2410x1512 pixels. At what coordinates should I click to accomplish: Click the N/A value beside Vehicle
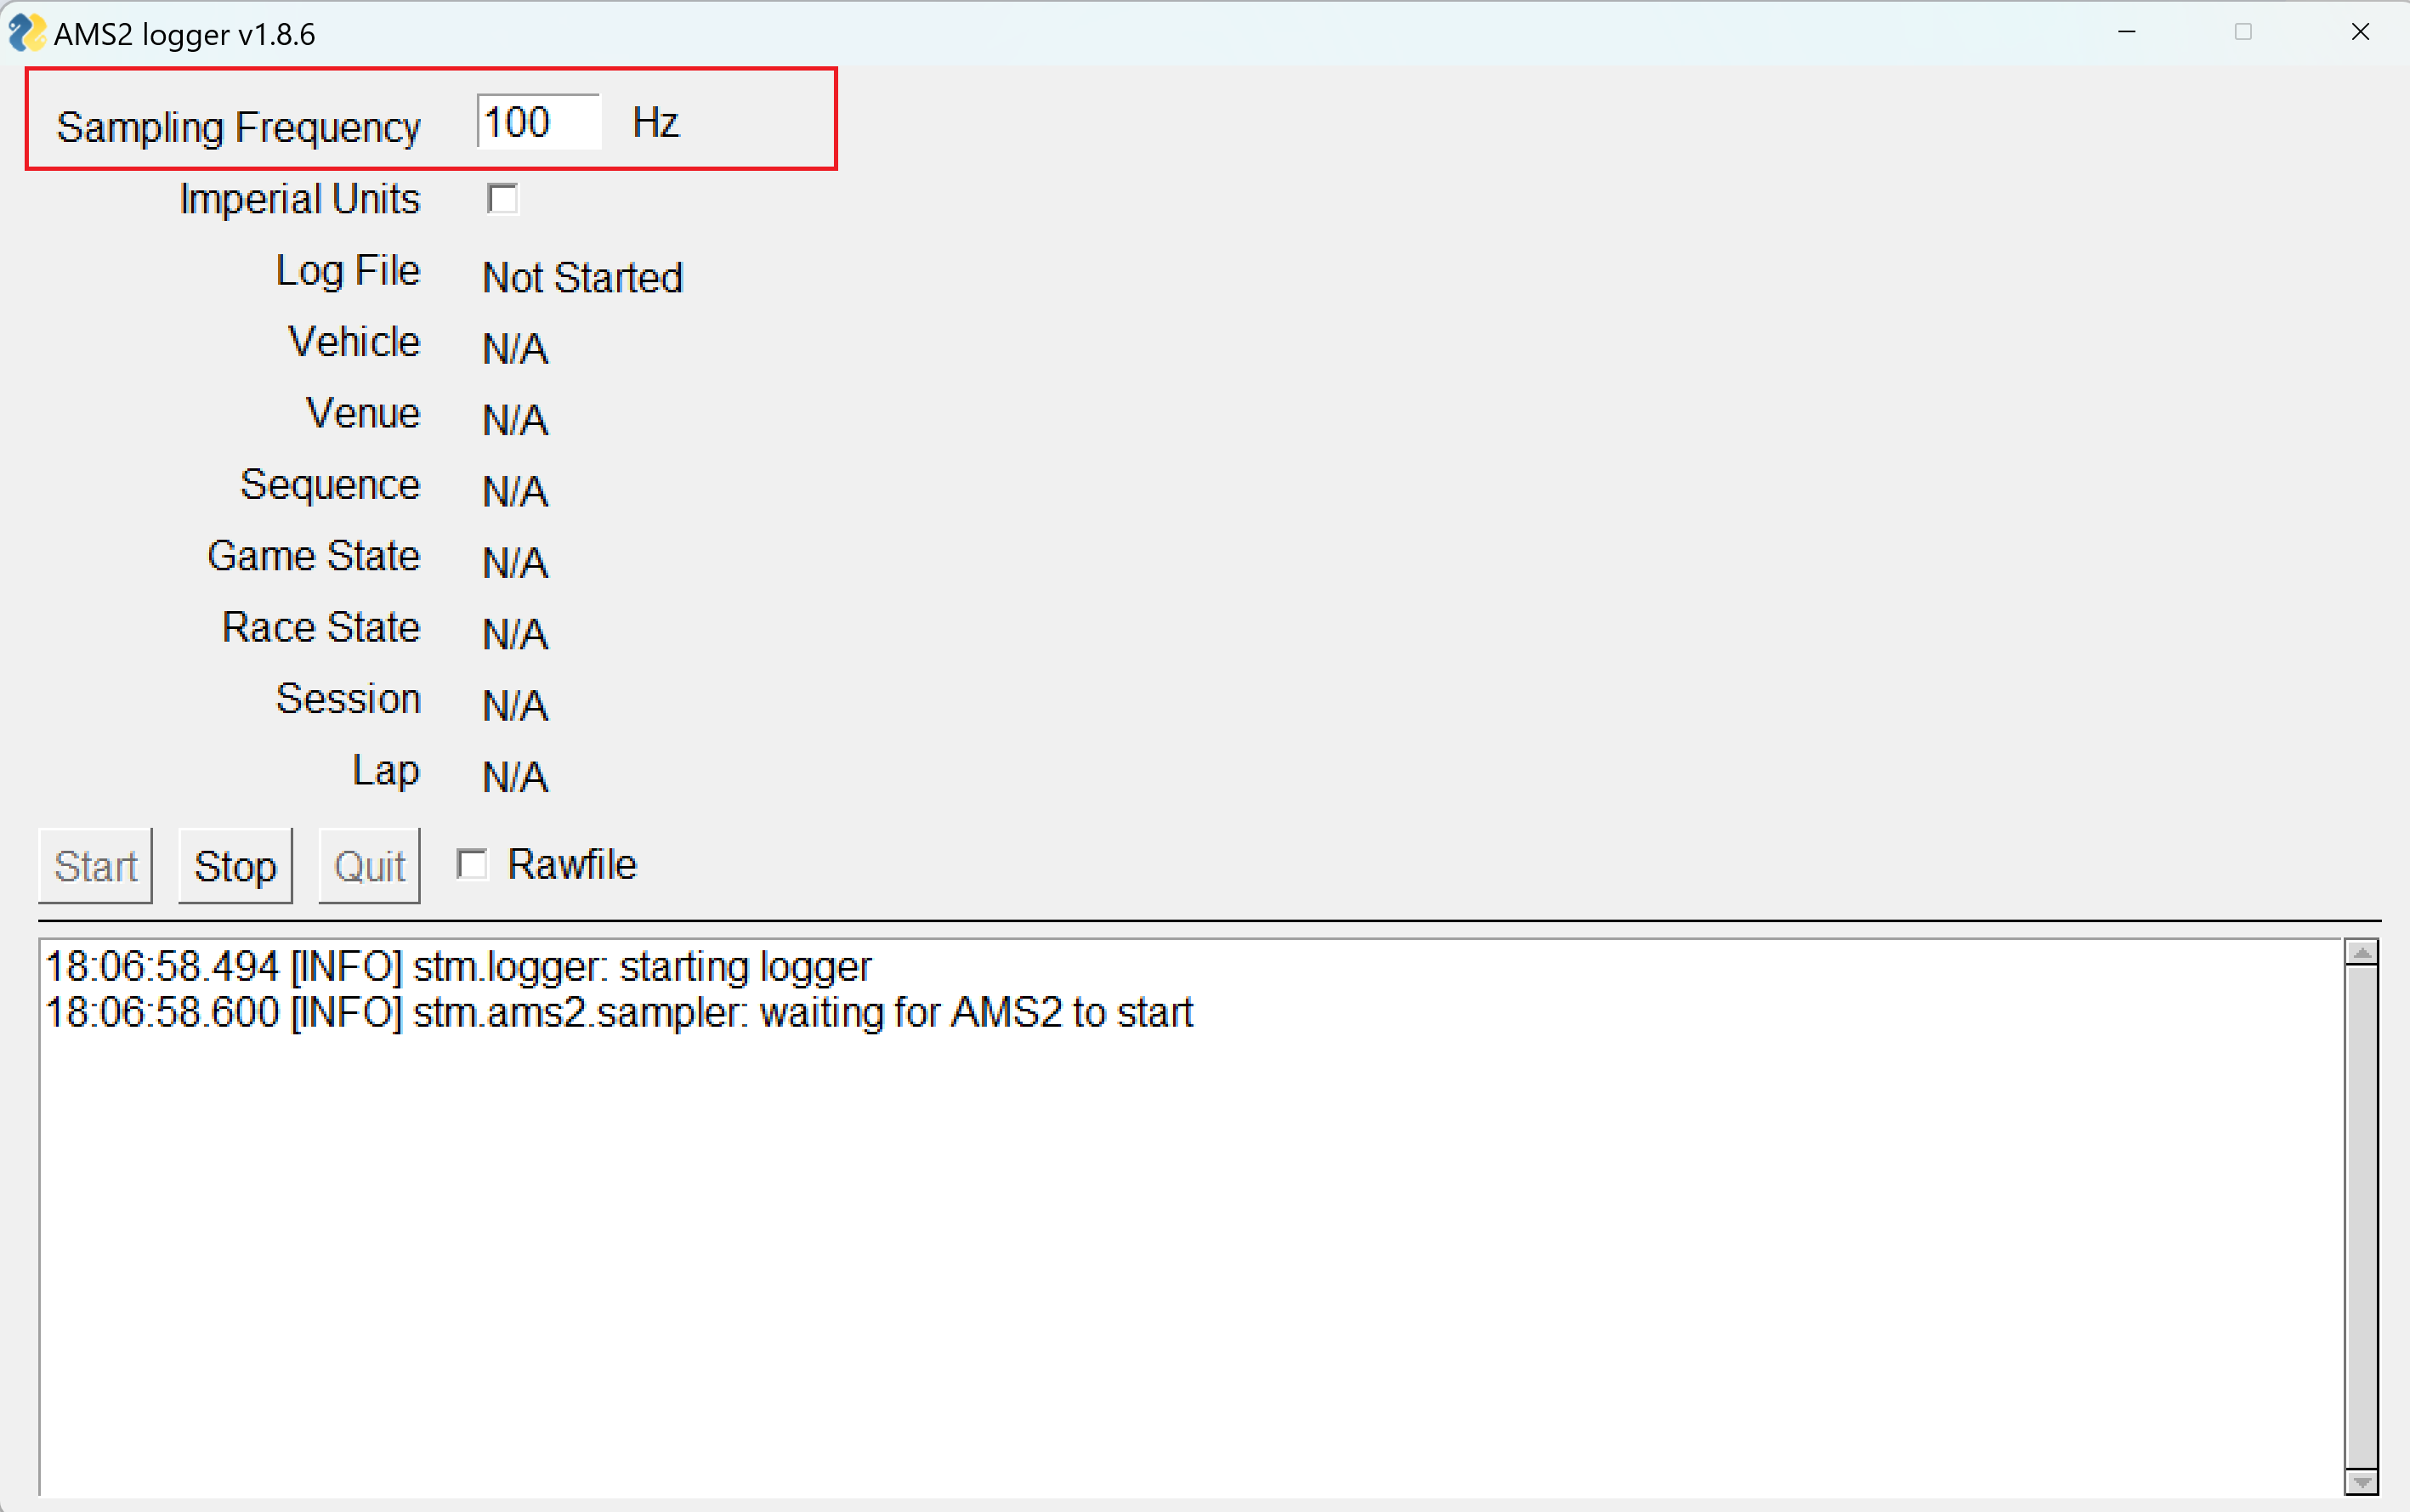(x=516, y=349)
